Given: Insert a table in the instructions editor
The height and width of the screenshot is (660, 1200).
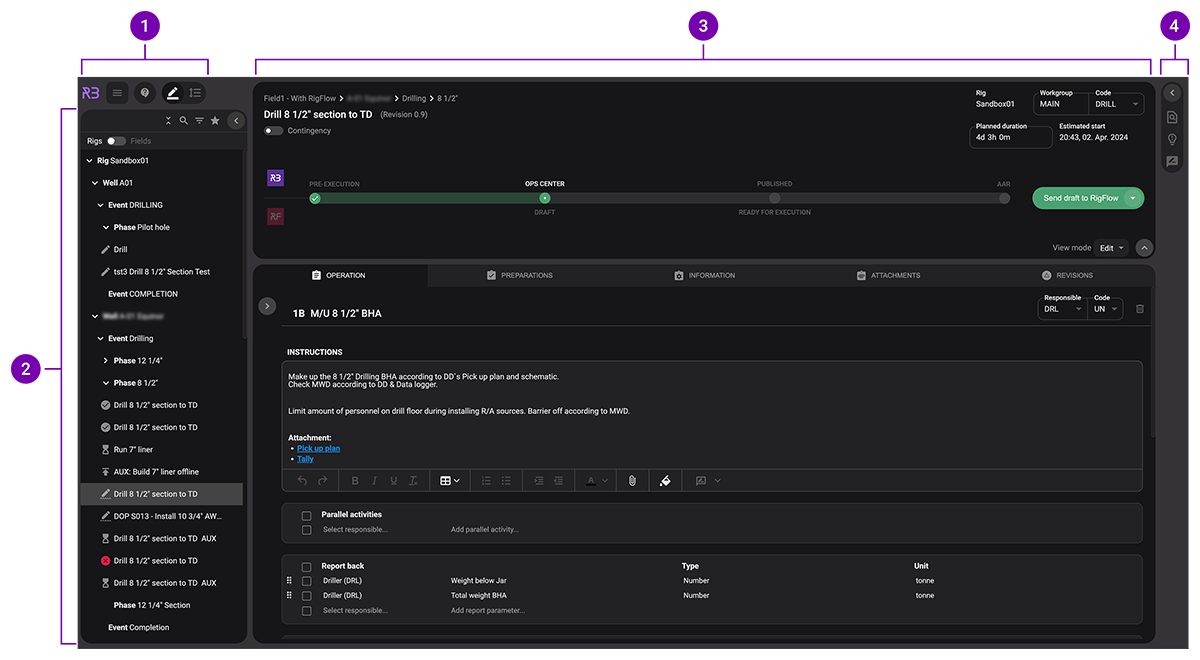Looking at the screenshot, I should 447,481.
